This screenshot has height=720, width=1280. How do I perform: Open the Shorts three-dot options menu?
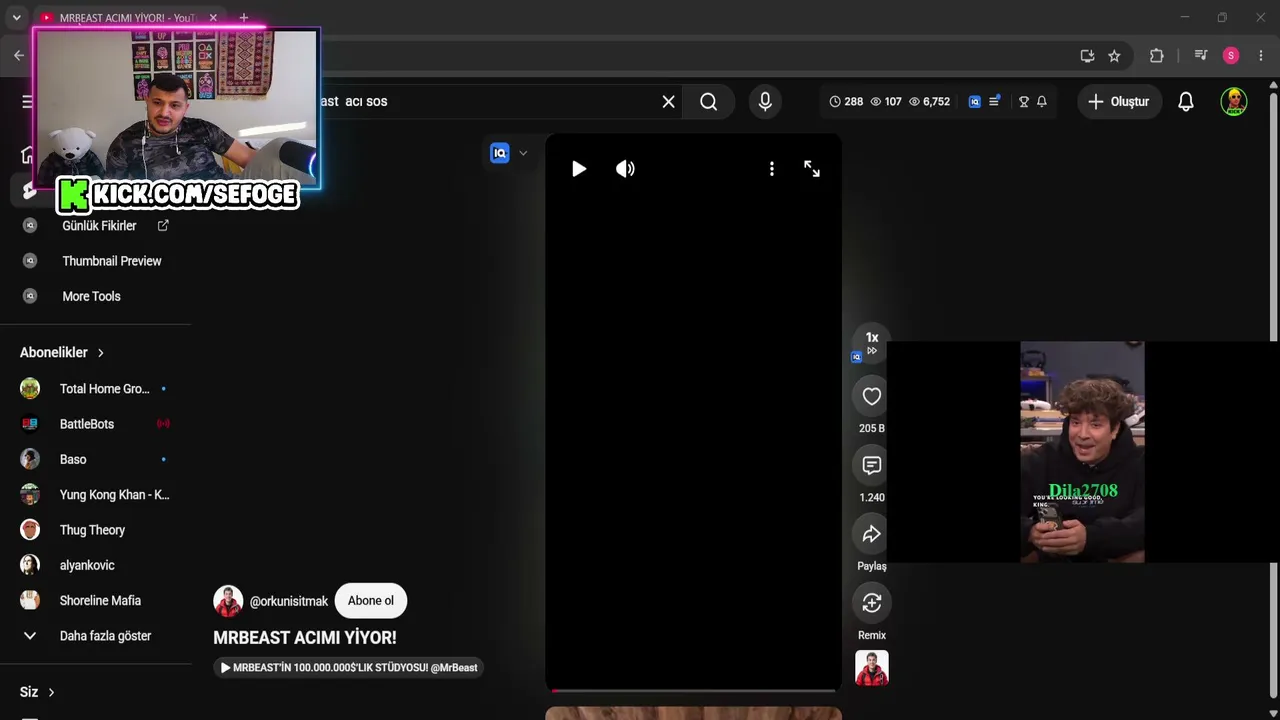(x=771, y=169)
